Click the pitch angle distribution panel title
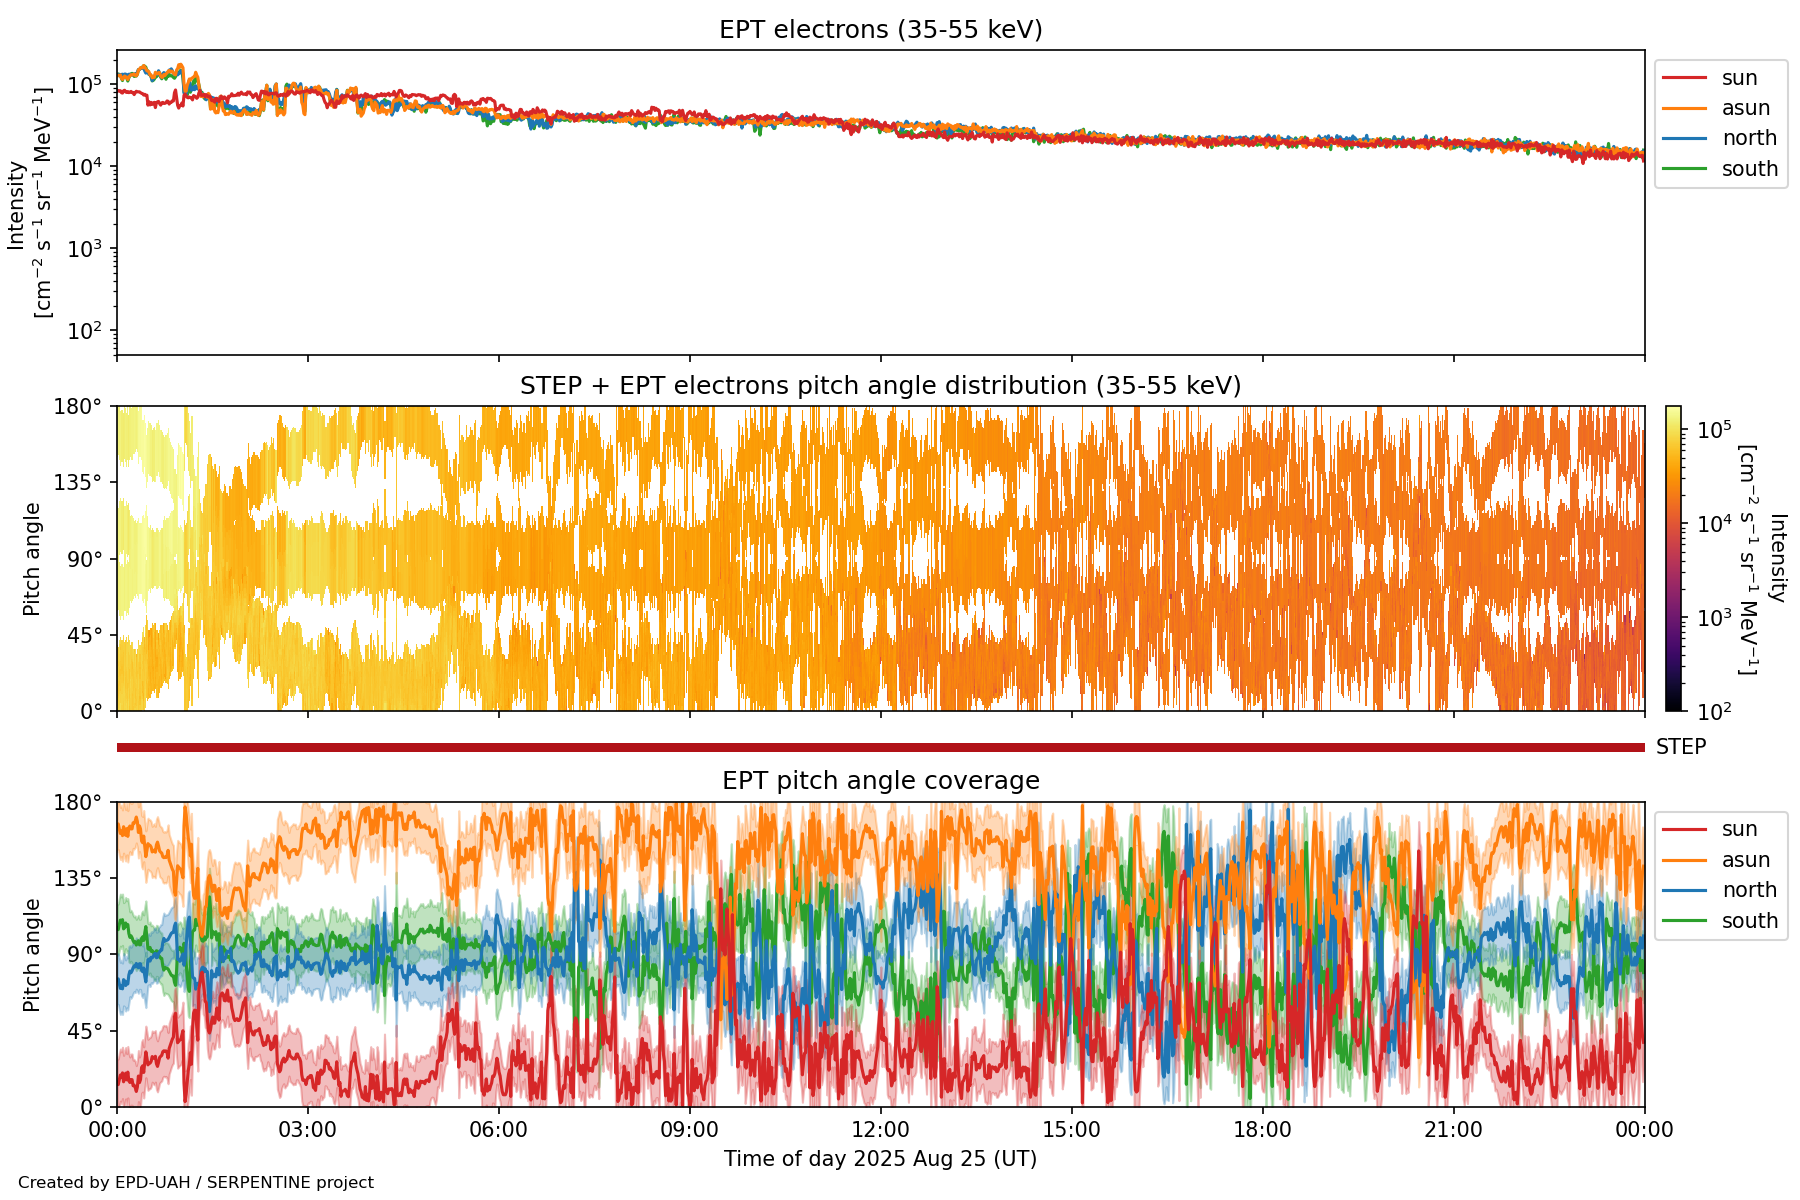Viewport: 1800px width, 1200px height. (x=880, y=386)
